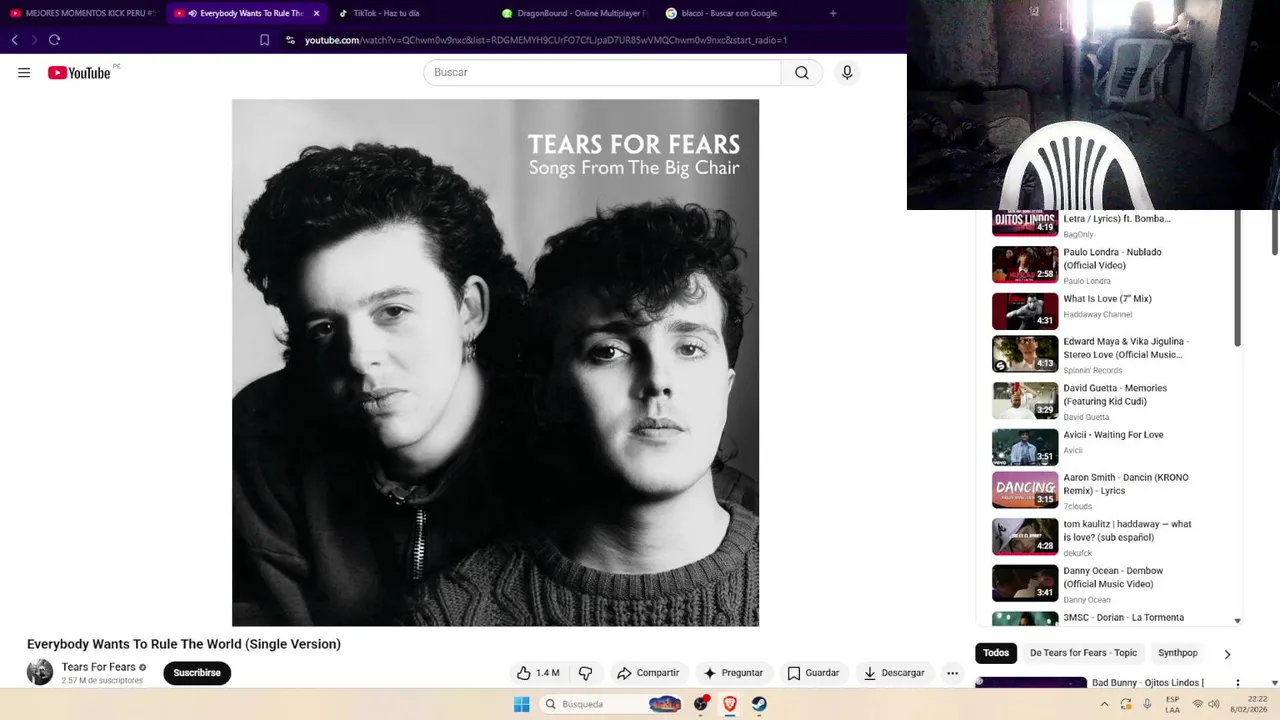Open Aaron Smith - Dancin KRONO Remix title
Image resolution: width=1280 pixels, height=720 pixels.
coord(1126,484)
